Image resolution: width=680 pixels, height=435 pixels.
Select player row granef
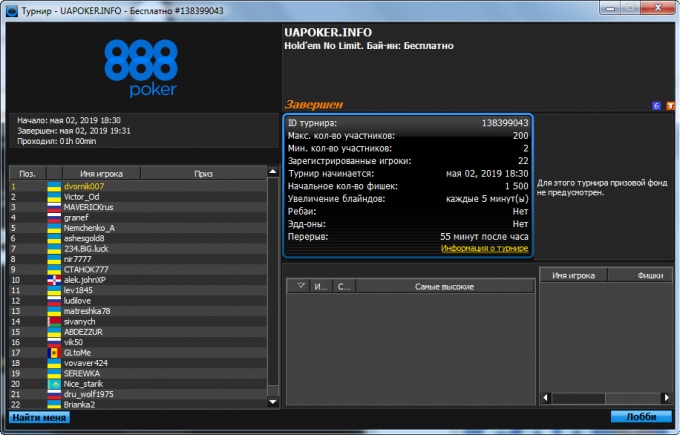tap(138, 218)
